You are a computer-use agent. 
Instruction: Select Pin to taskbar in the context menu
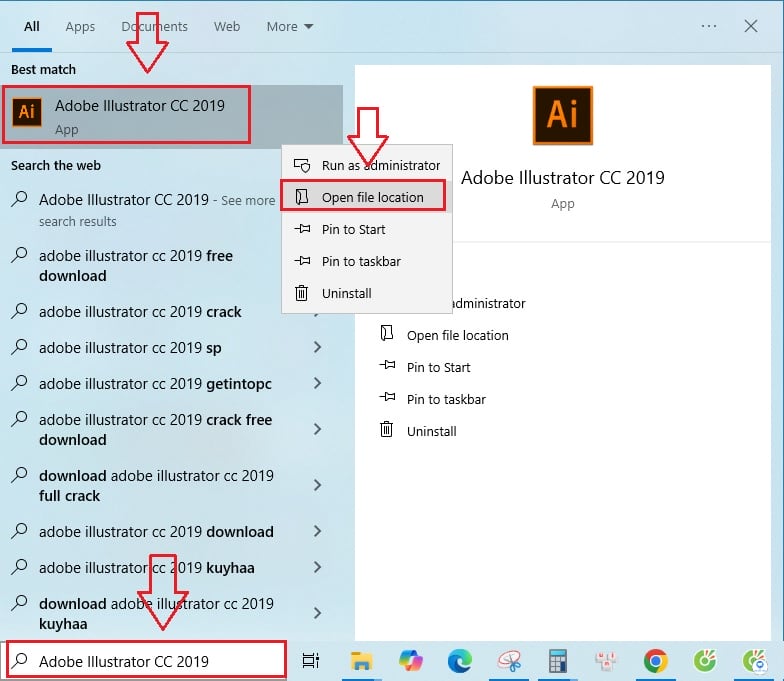point(367,262)
